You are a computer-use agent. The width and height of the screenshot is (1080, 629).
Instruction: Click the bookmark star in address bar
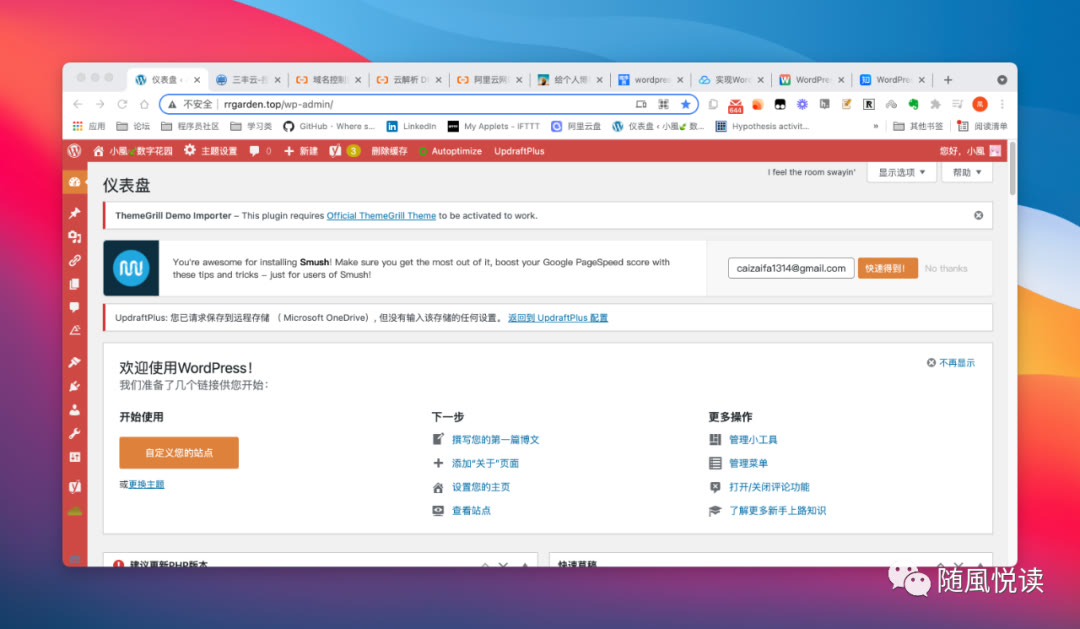(x=685, y=104)
